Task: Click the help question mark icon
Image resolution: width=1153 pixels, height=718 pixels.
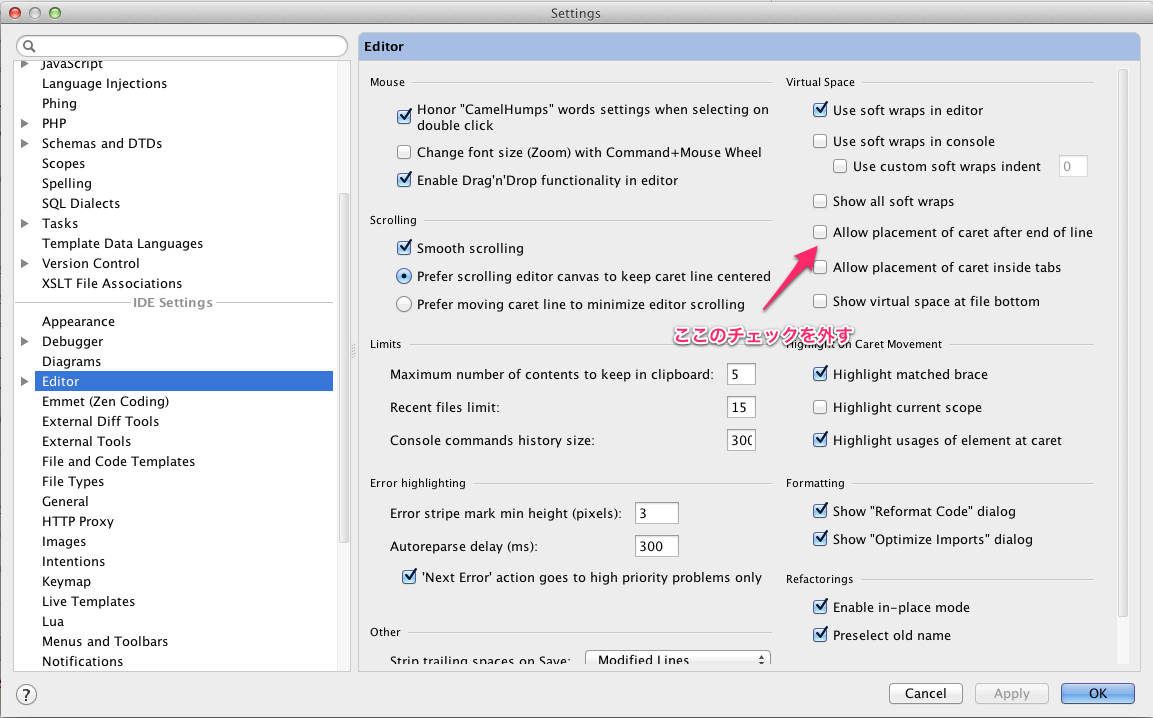Action: (27, 694)
